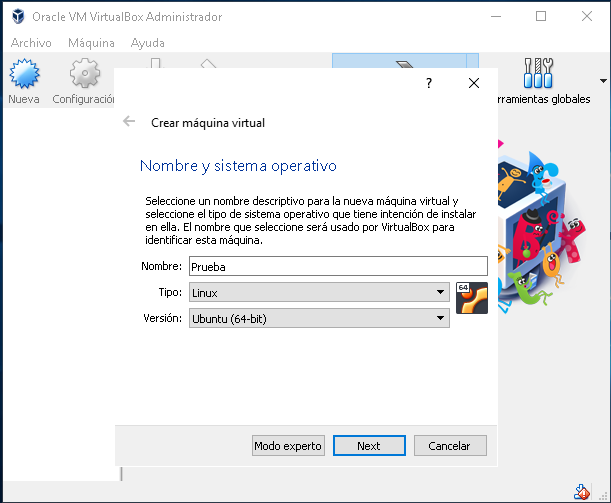Image resolution: width=611 pixels, height=503 pixels.
Task: Click the wizard help question mark
Action: [x=429, y=83]
